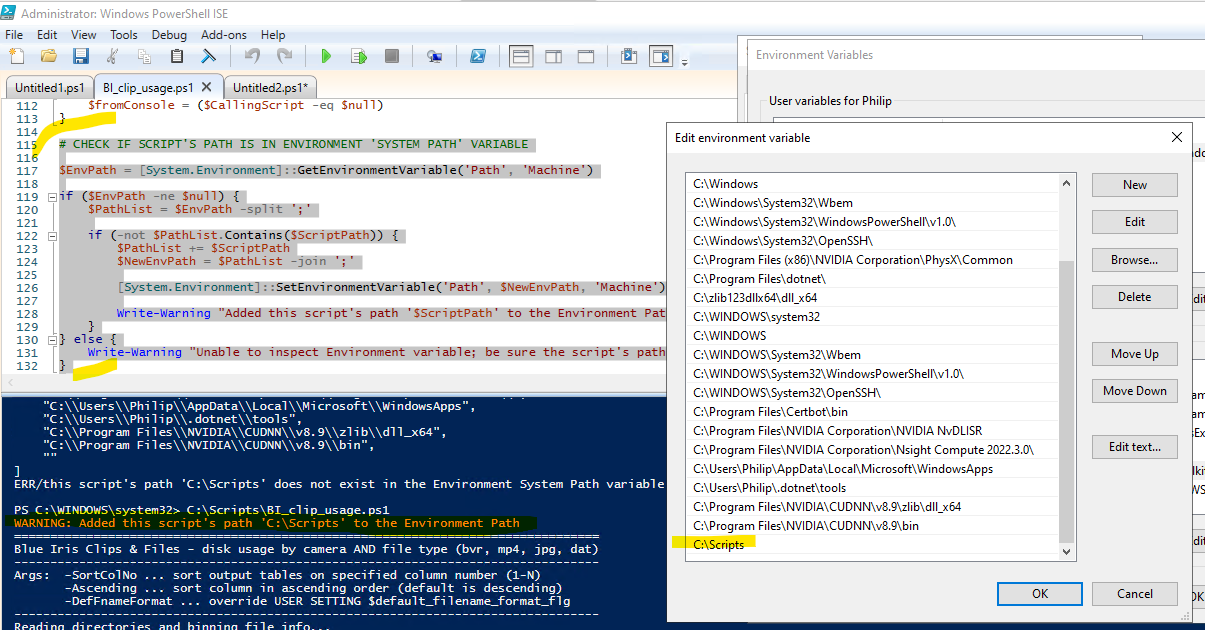Stop script execution with the square icon
This screenshot has height=630, width=1205.
pyautogui.click(x=392, y=56)
